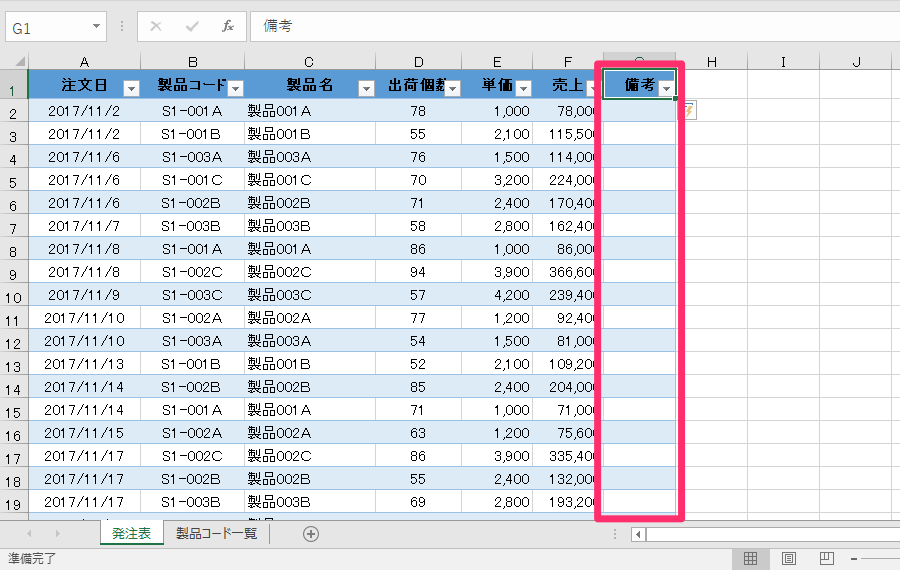Viewport: 900px width, 570px height.
Task: Open the filter dropdown for 出荷個数
Action: tap(453, 88)
